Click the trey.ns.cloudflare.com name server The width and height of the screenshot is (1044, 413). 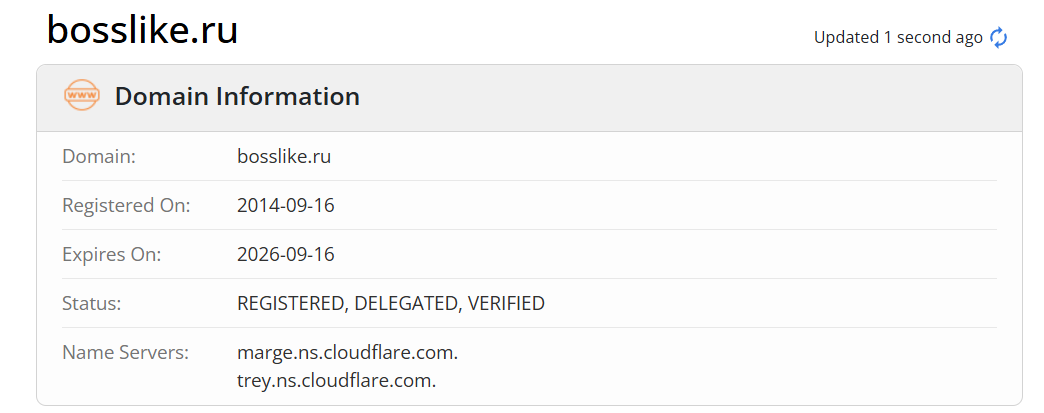[x=336, y=381]
